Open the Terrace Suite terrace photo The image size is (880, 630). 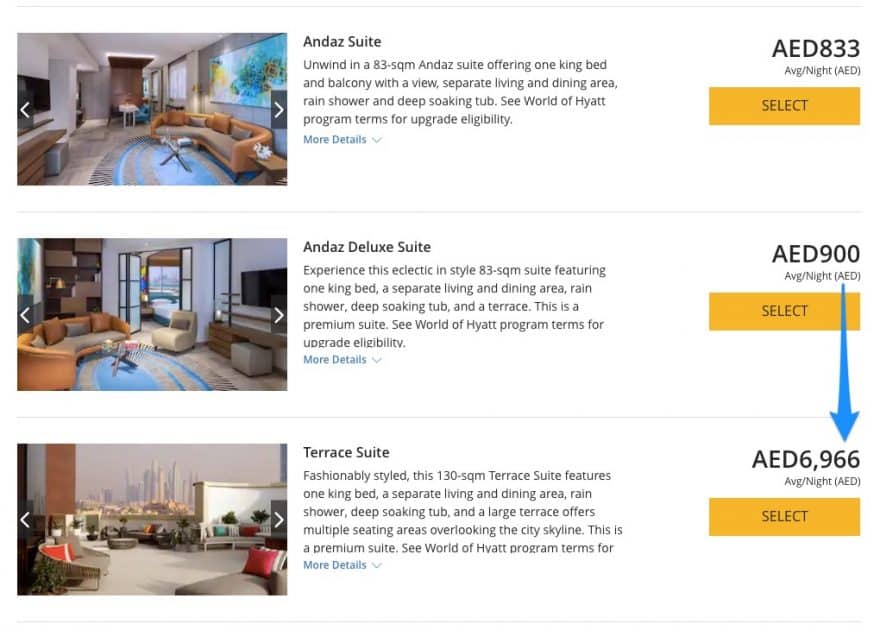click(152, 519)
